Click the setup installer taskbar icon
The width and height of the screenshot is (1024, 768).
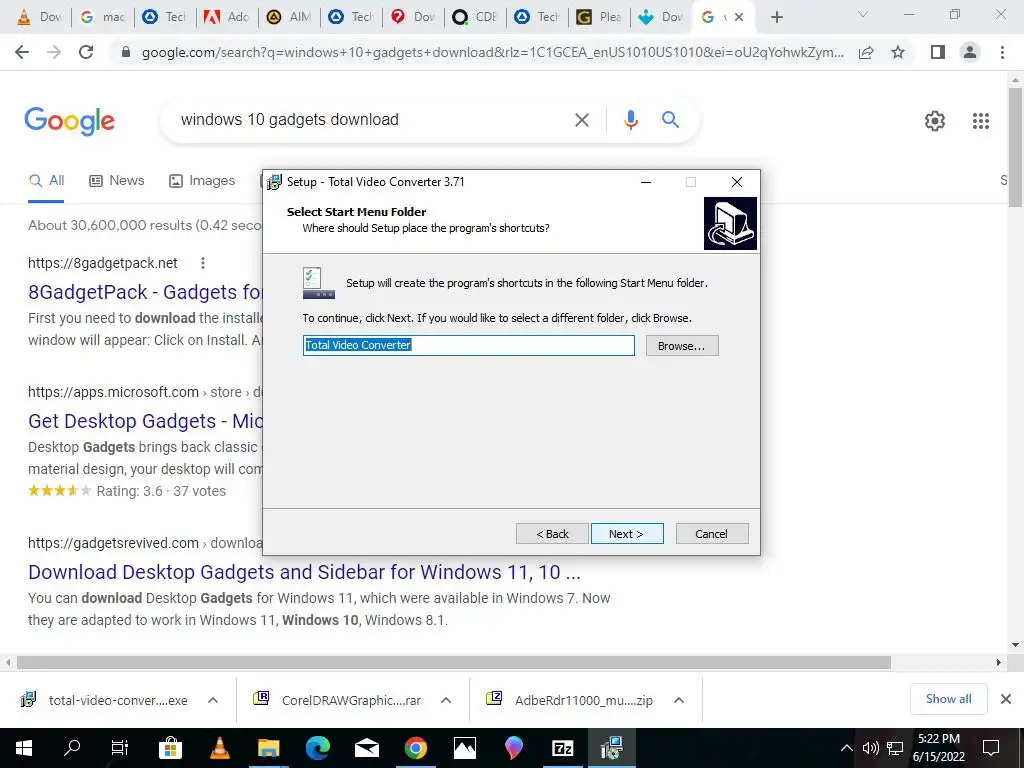pyautogui.click(x=611, y=748)
